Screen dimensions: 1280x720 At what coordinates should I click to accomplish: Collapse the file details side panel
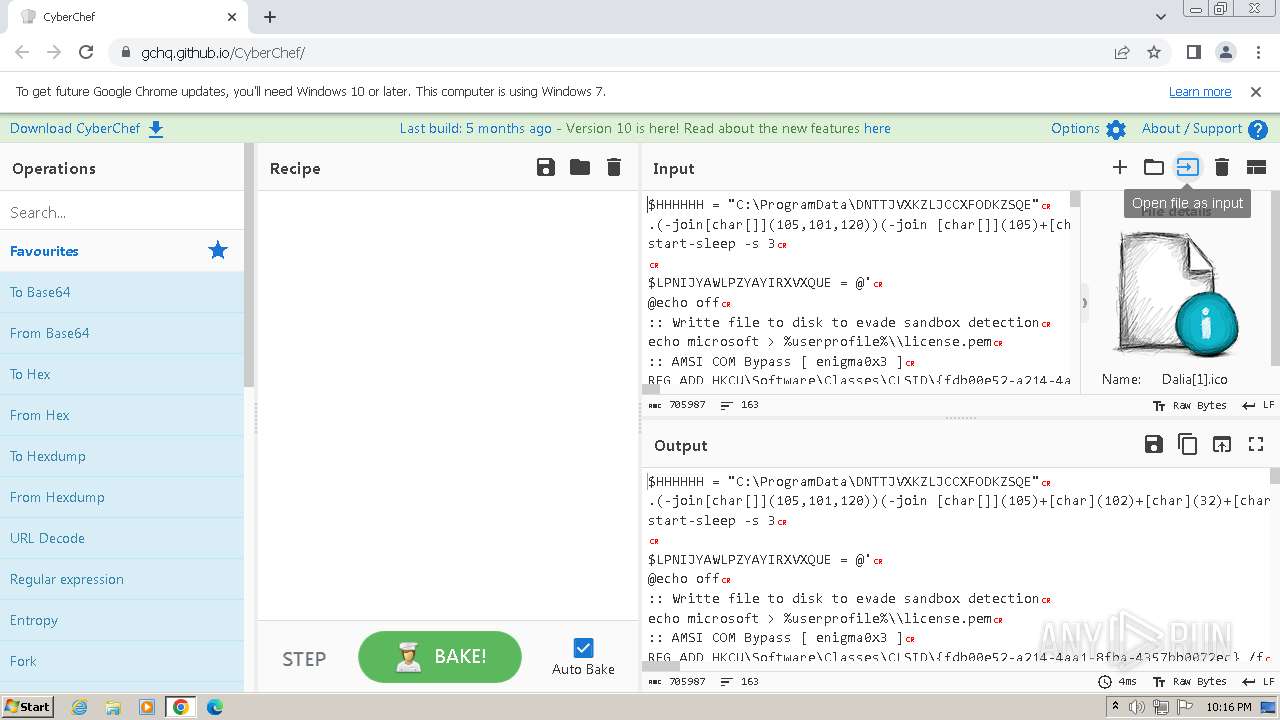[1084, 301]
